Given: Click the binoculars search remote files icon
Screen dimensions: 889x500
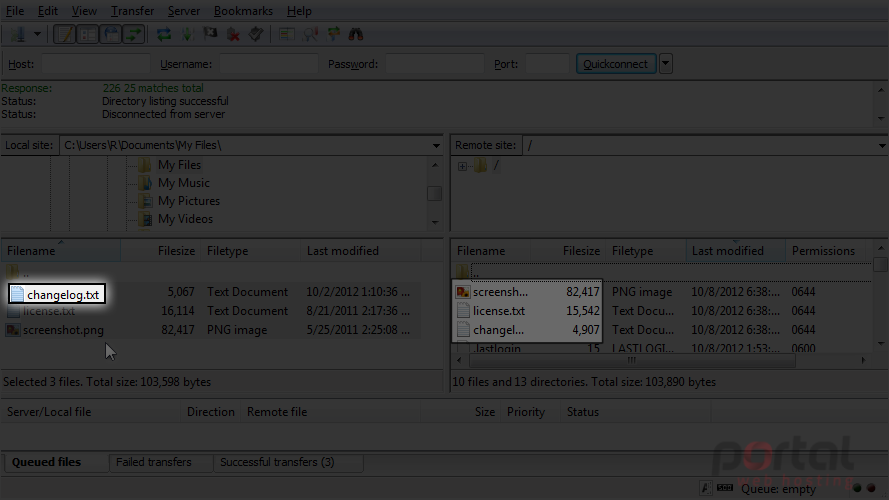Looking at the screenshot, I should click(355, 35).
